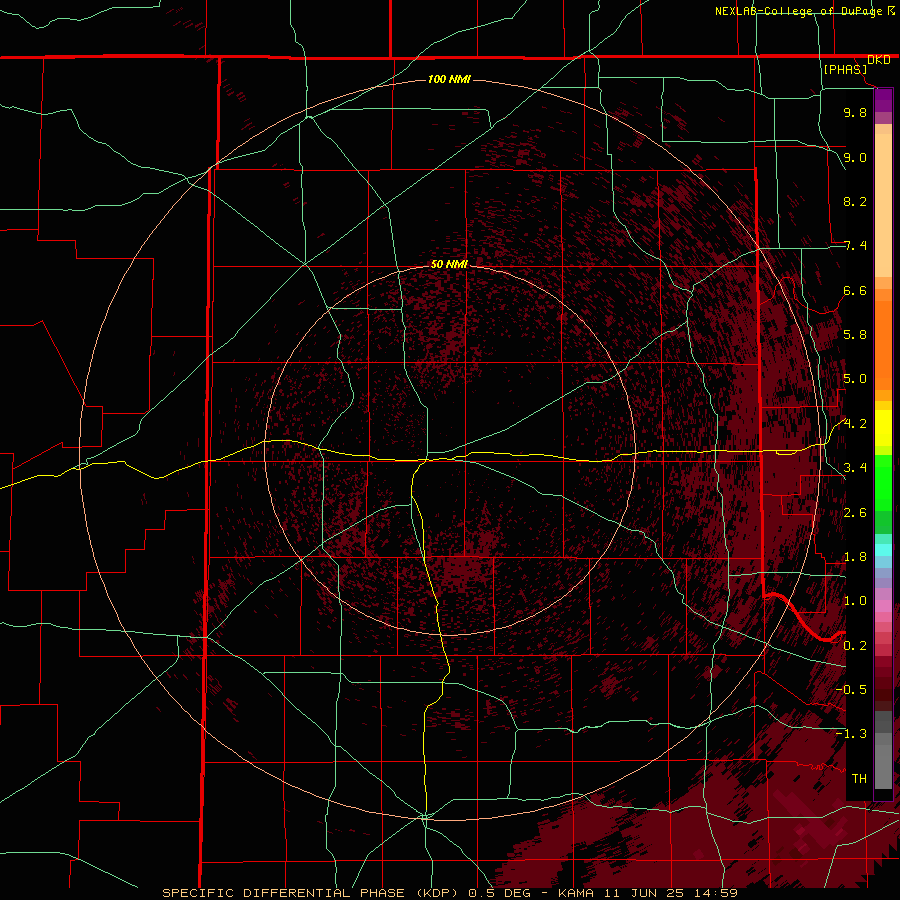Click the DKD label above the legend
Image resolution: width=900 pixels, height=900 pixels.
[x=879, y=60]
